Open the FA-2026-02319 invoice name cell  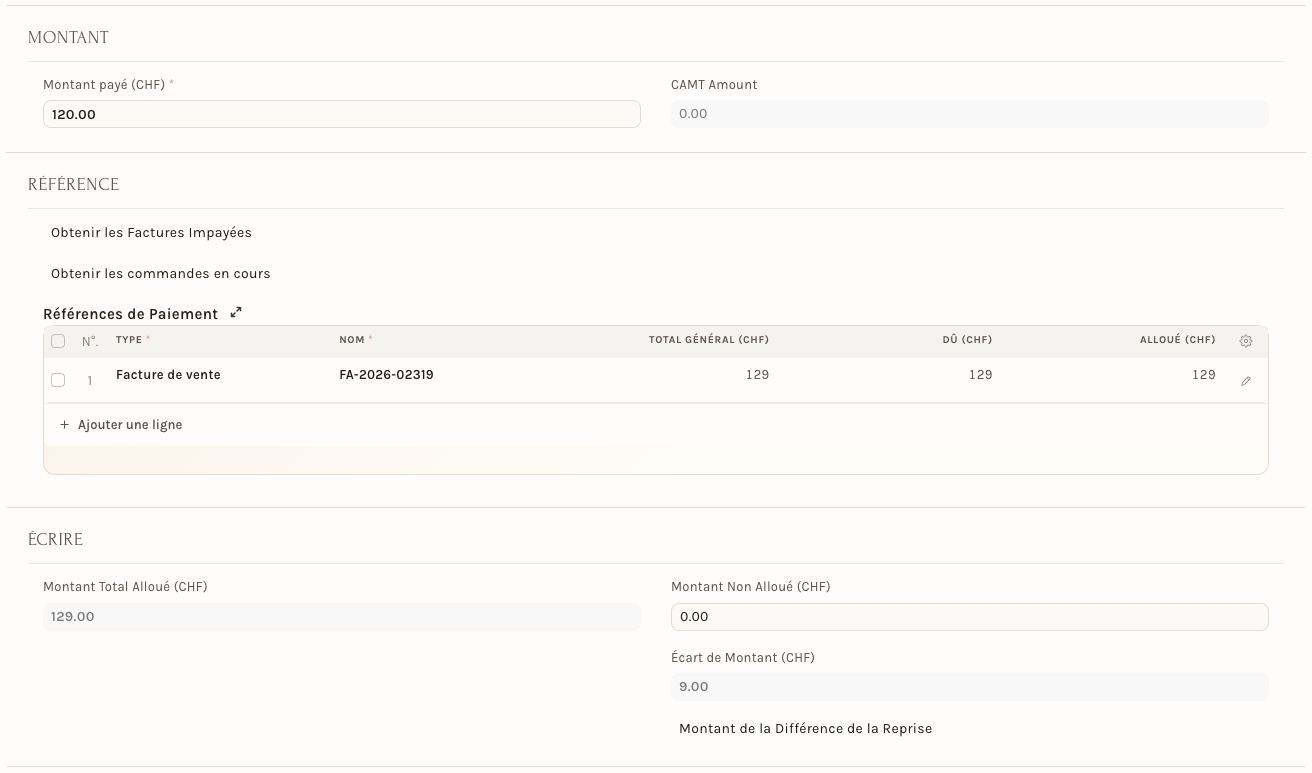pos(386,375)
